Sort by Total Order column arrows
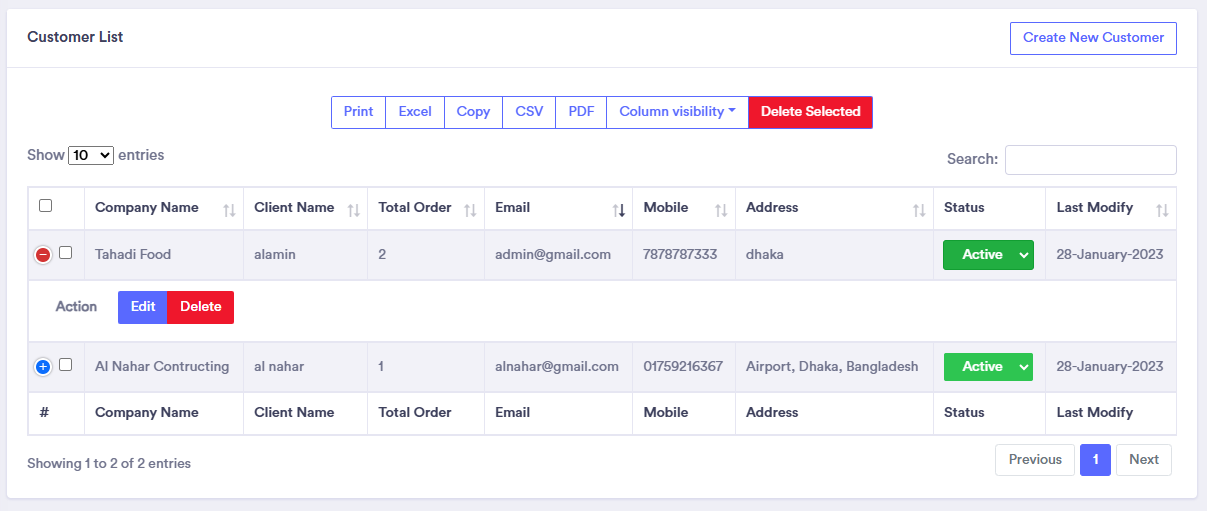The height and width of the screenshot is (511, 1207). tap(470, 210)
